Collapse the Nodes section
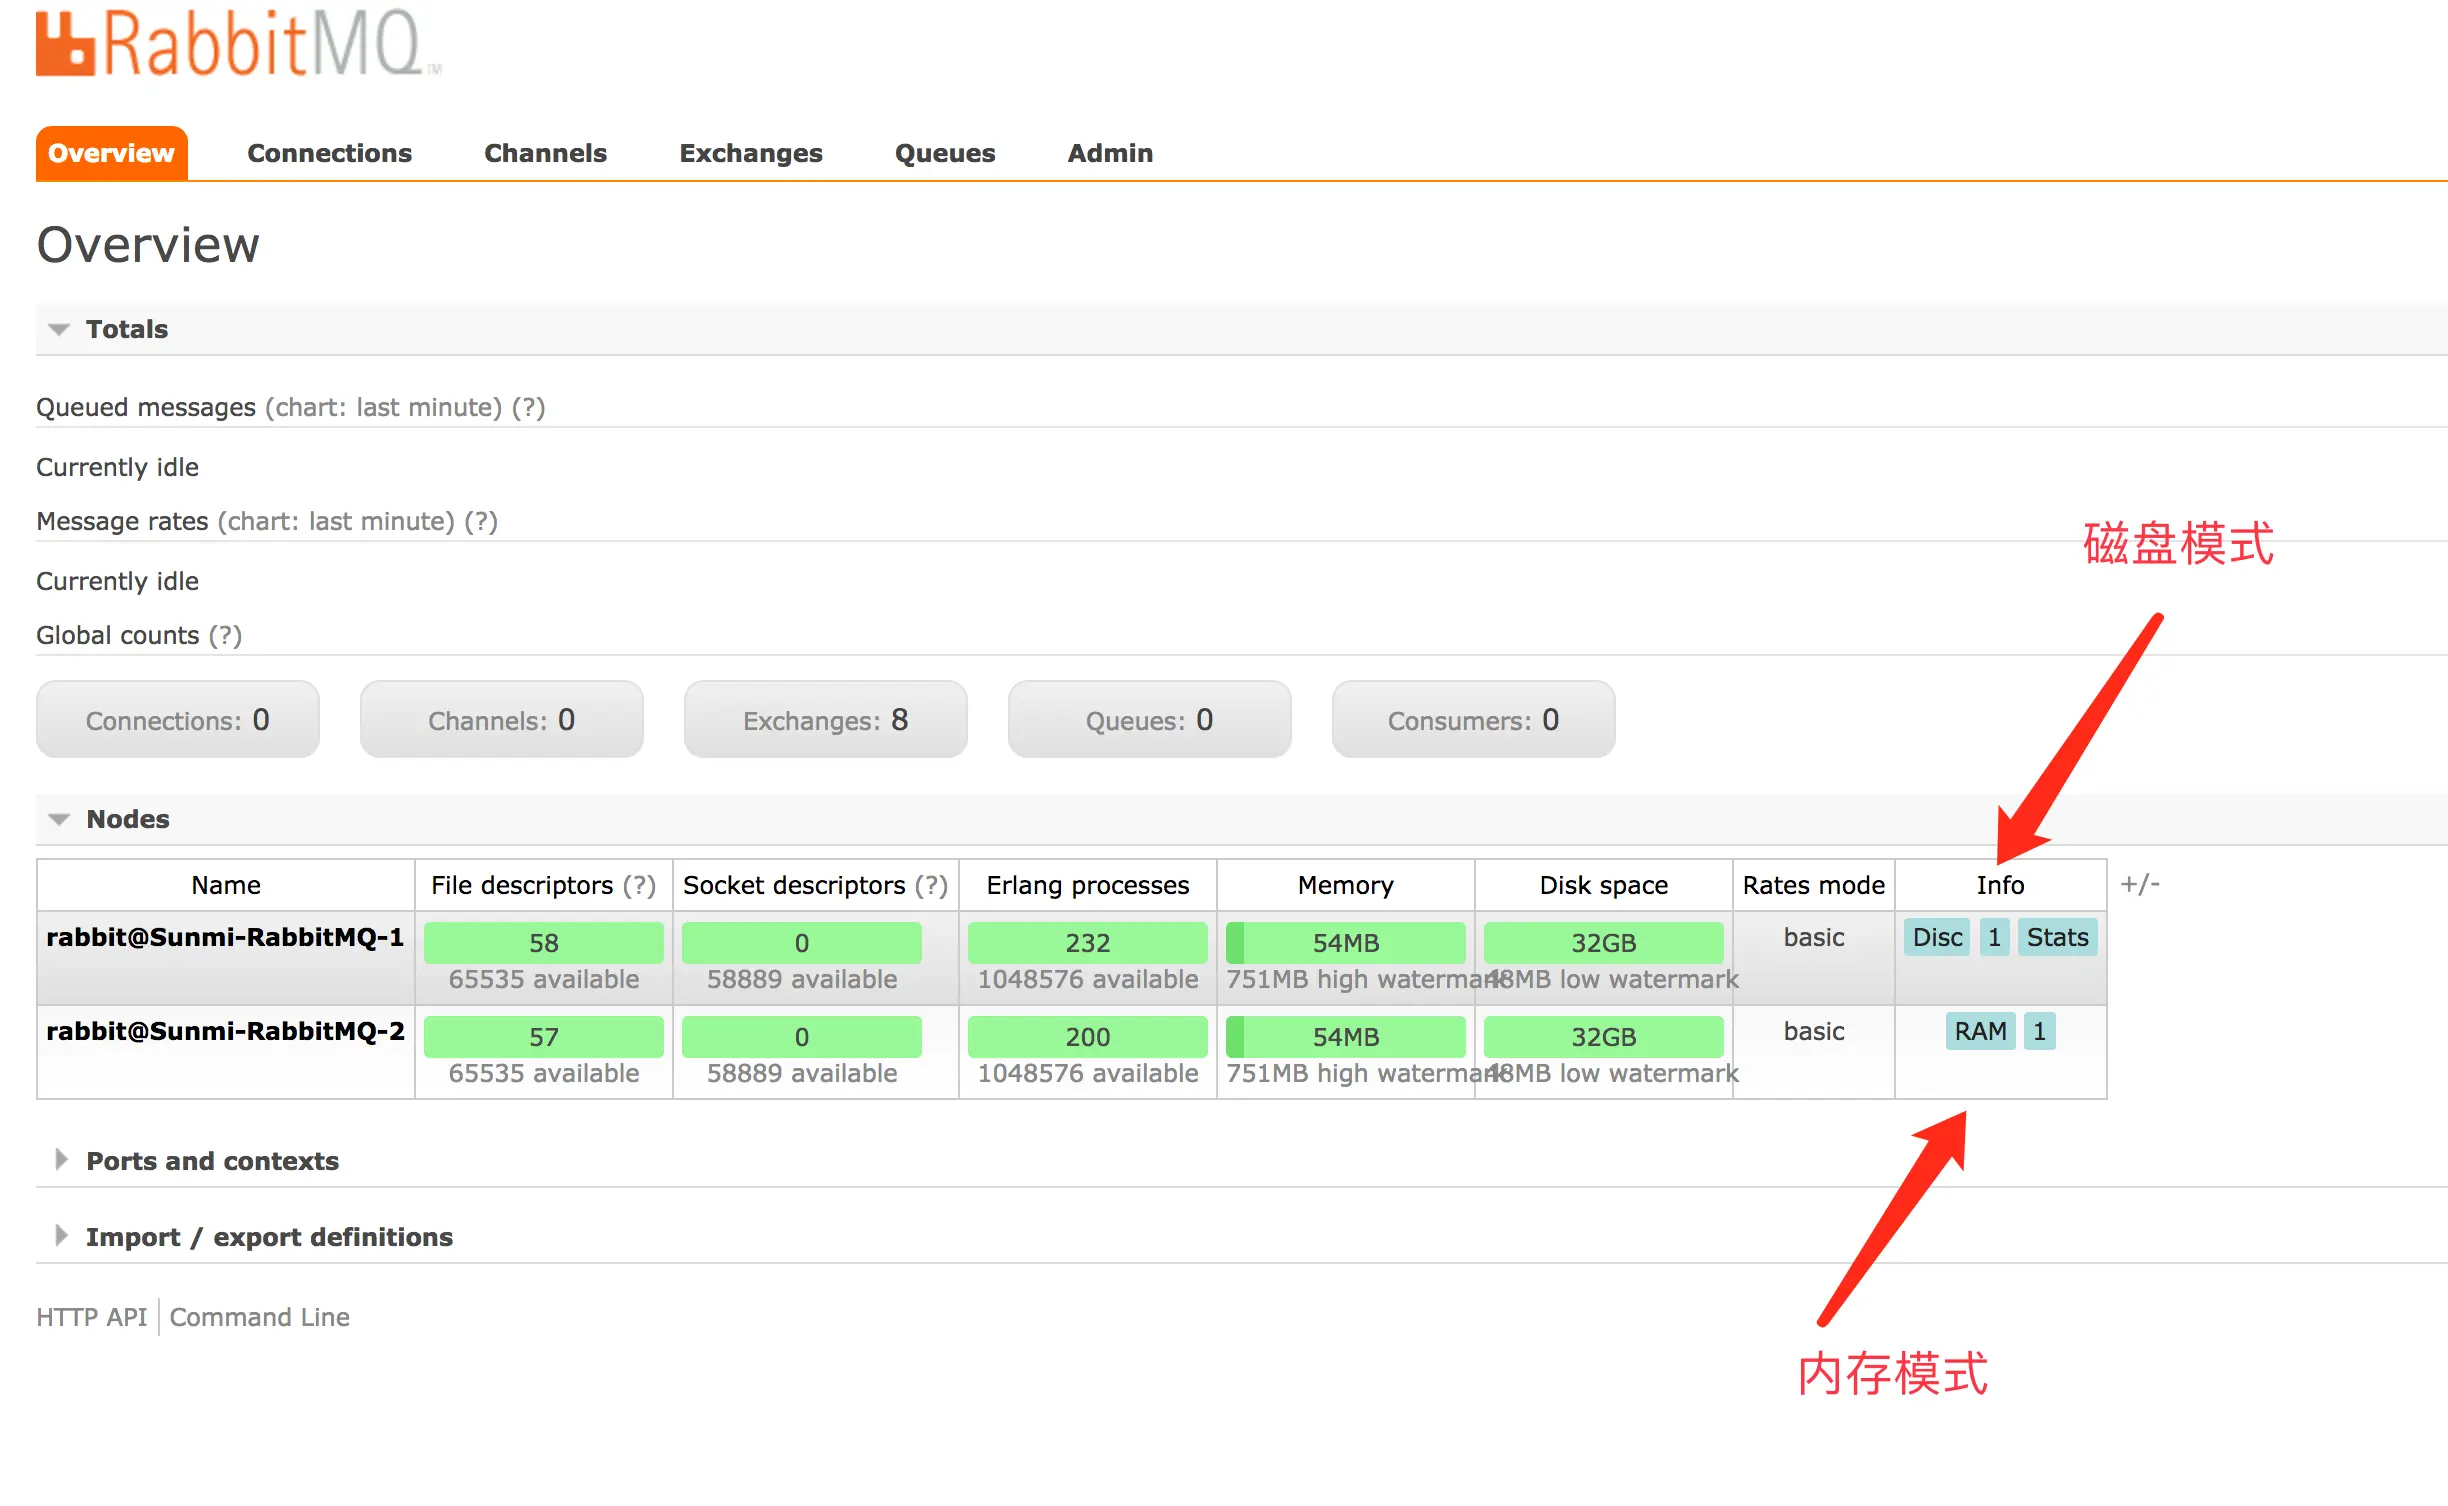The image size is (2448, 1506). click(59, 820)
